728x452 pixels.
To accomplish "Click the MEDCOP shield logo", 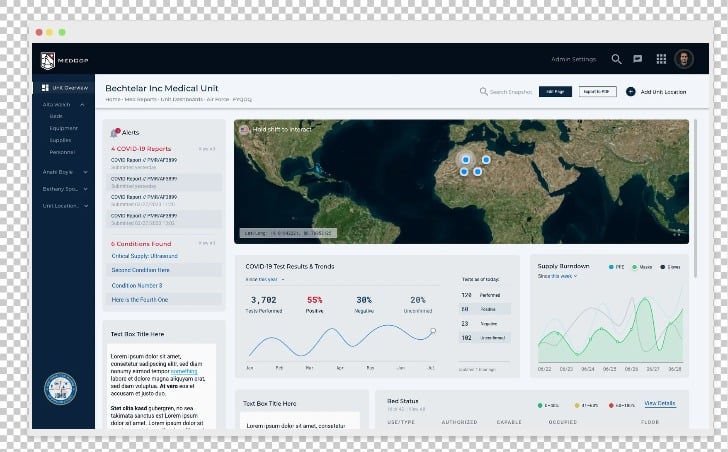I will coord(47,60).
